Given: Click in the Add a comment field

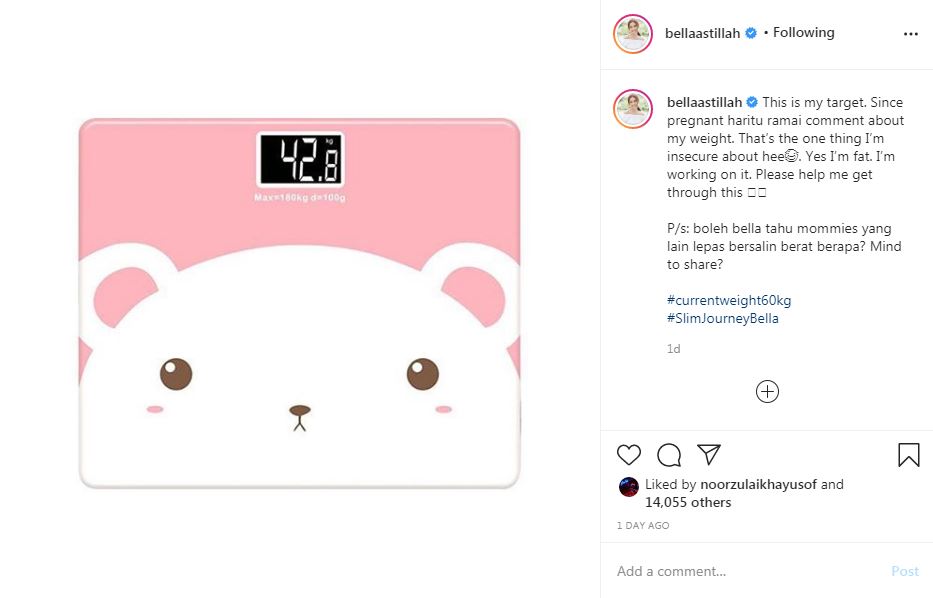Looking at the screenshot, I should (740, 571).
